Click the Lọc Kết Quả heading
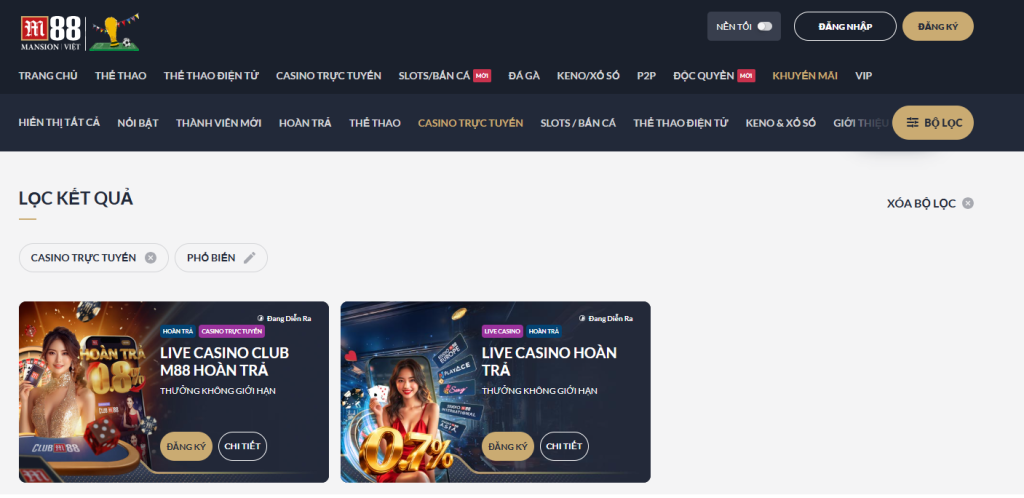 click(76, 198)
